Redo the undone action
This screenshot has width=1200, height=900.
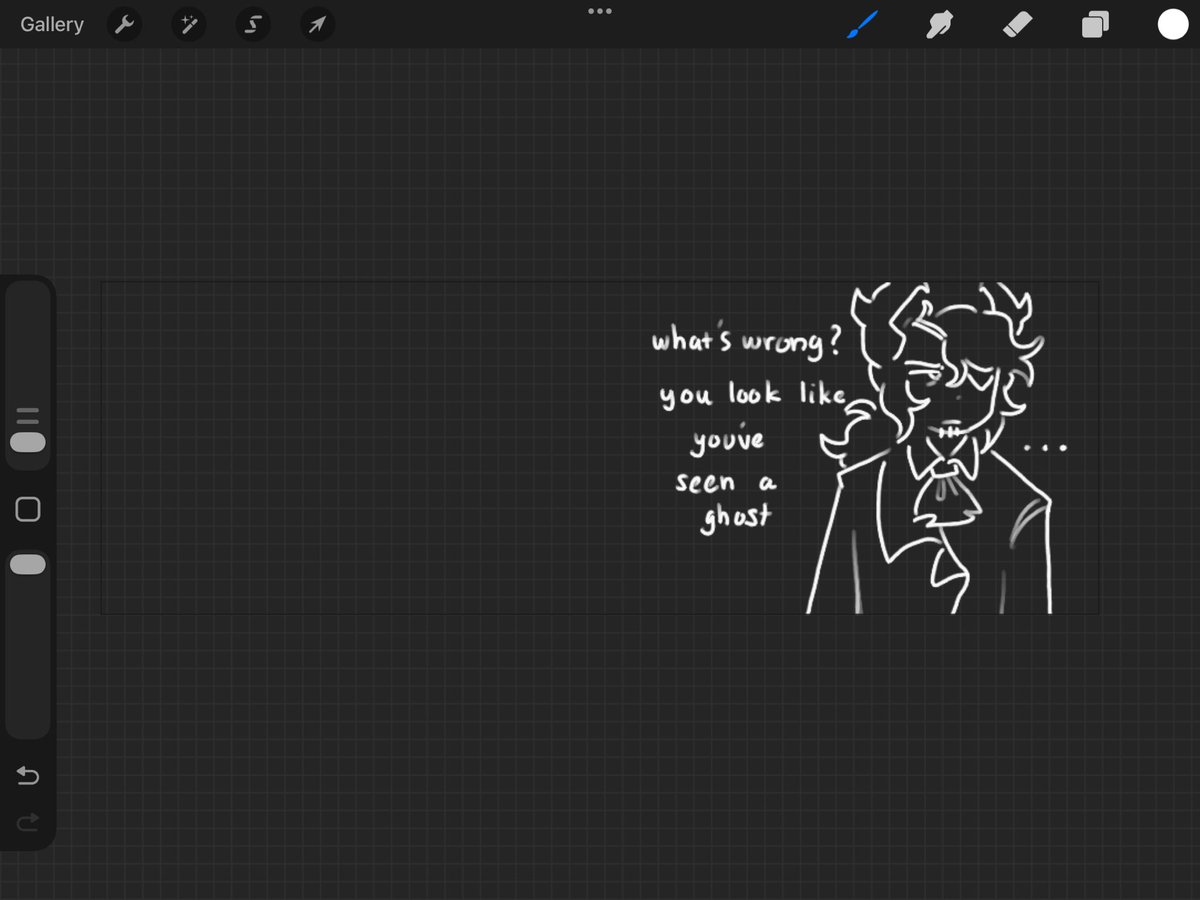point(28,822)
